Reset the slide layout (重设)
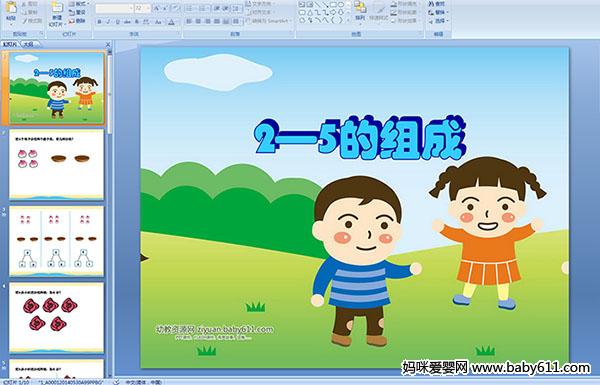Screen dimensions: 600x385 coord(78,12)
